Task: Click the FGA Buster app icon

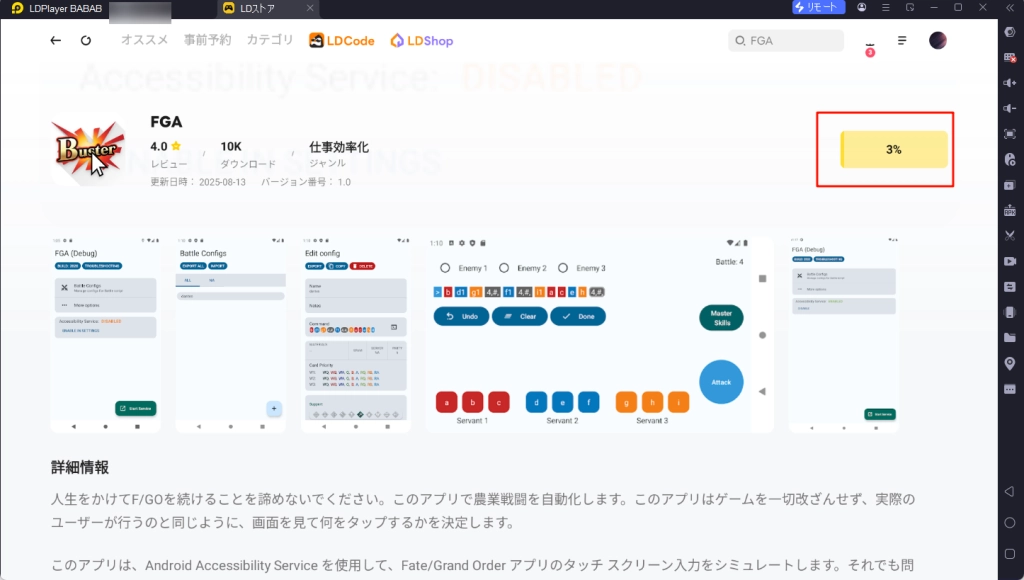Action: tap(88, 149)
